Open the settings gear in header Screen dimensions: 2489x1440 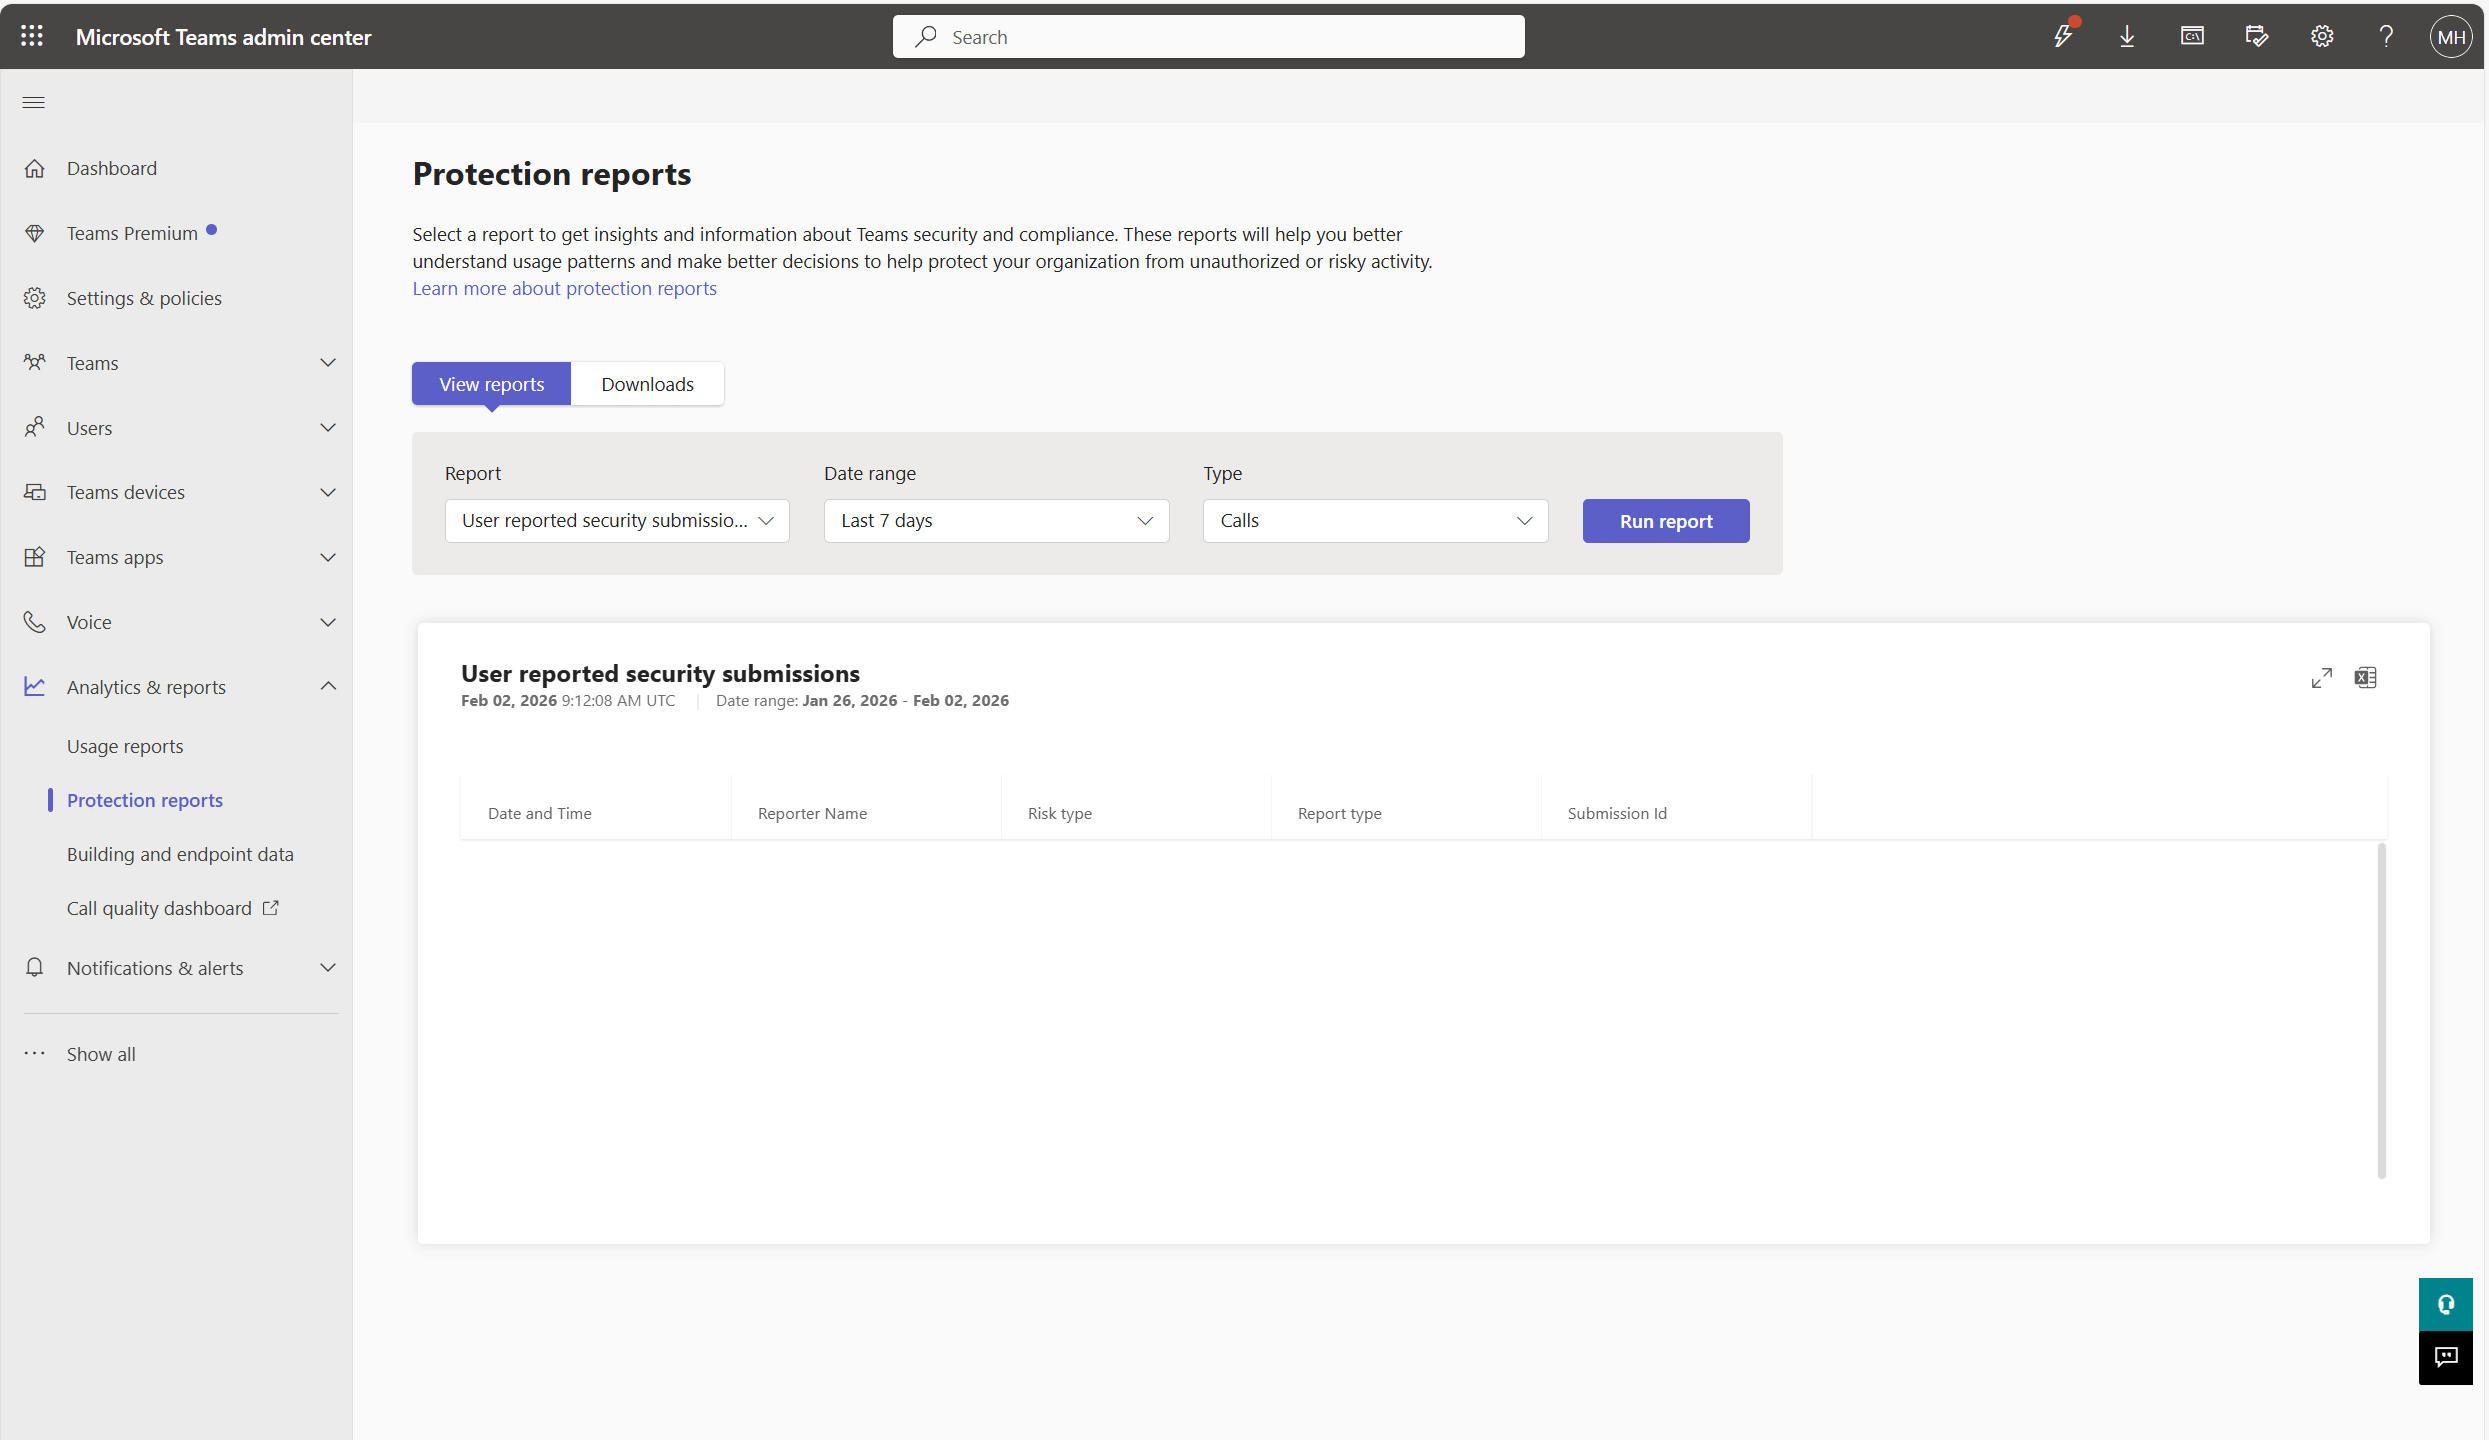coord(2321,37)
